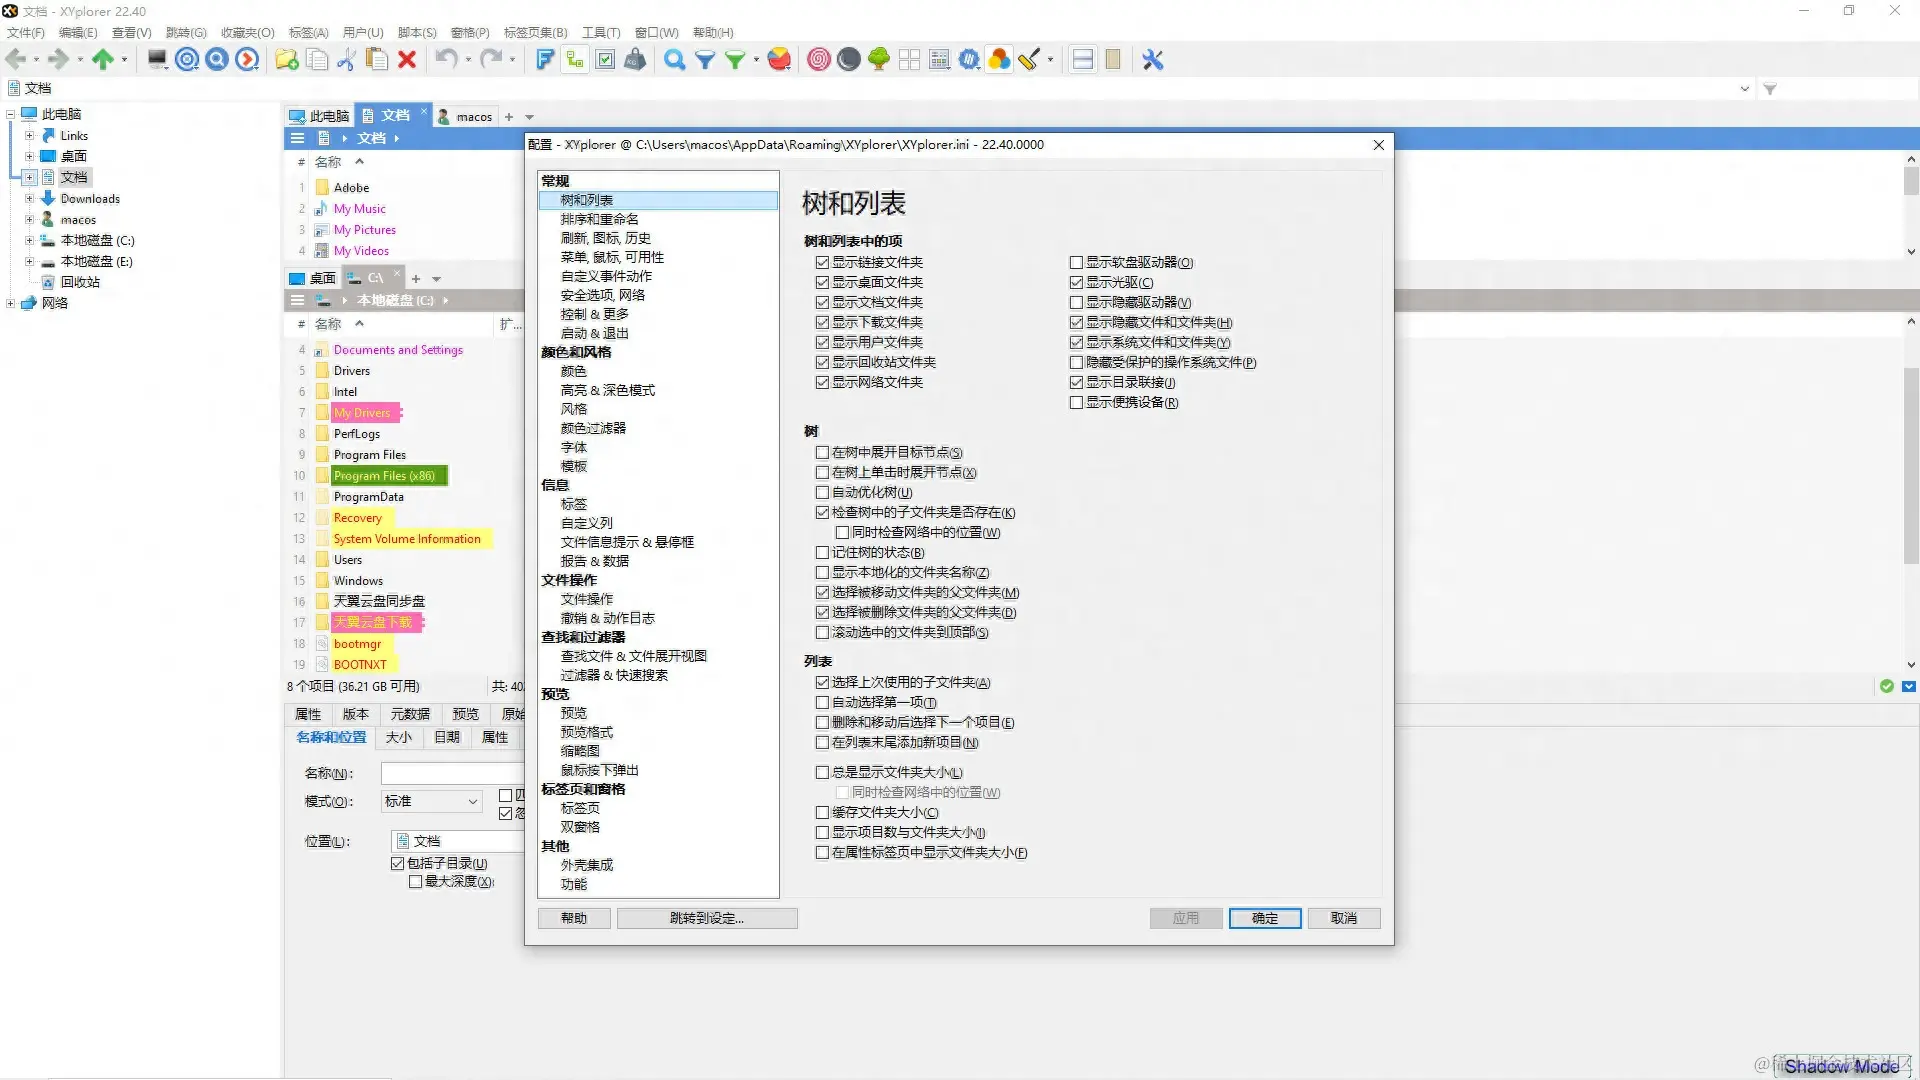Click the 名称 input field
Image resolution: width=1920 pixels, height=1080 pixels.
452,774
